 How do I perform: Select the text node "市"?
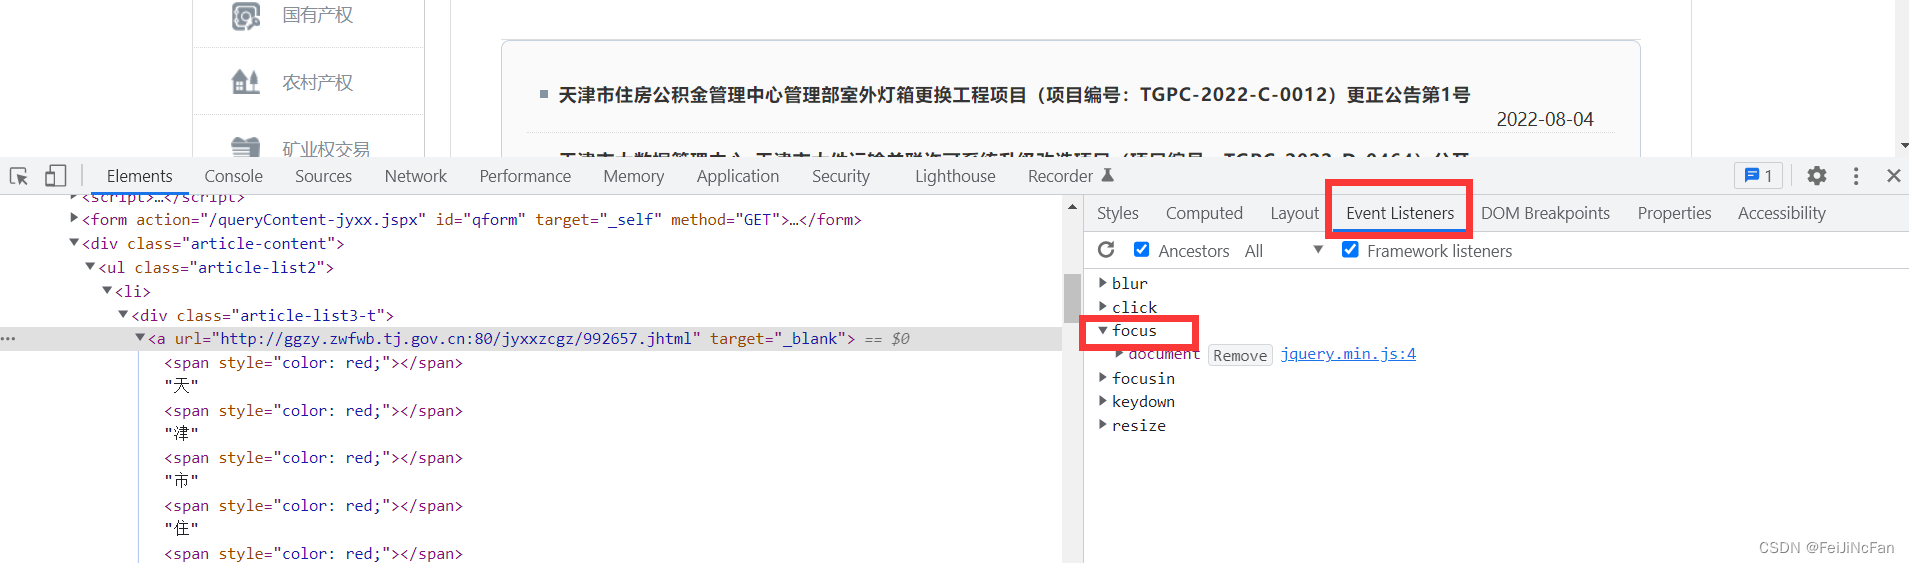[181, 481]
